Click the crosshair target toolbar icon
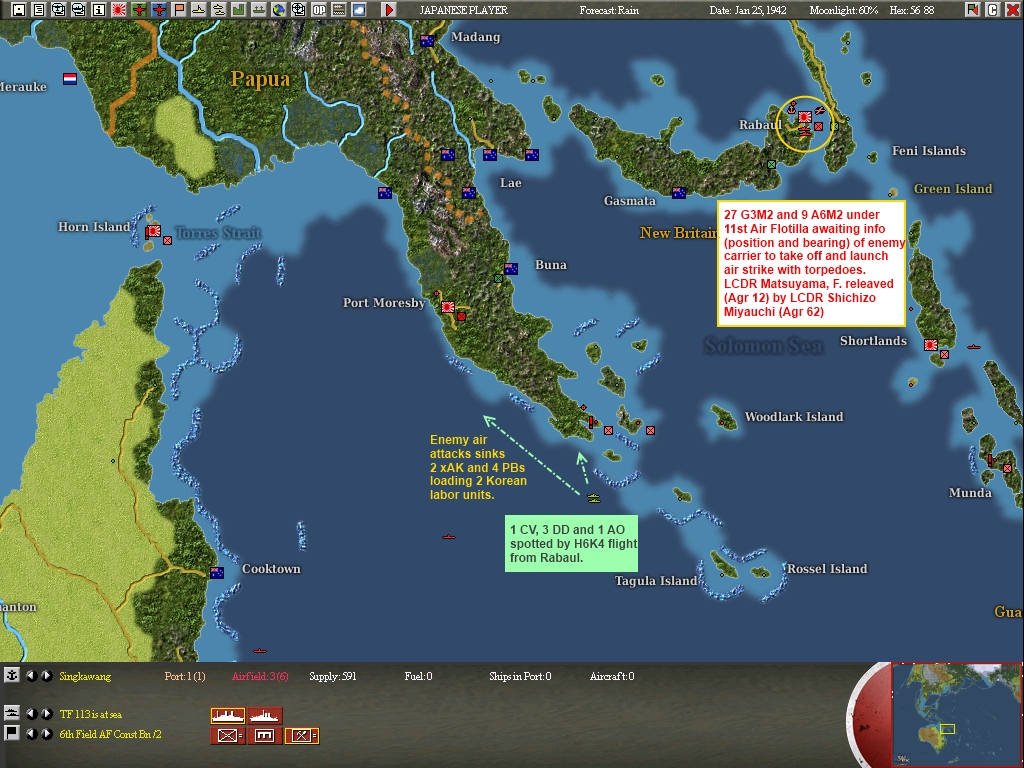Screen dimensions: 1024x768 (x=298, y=10)
